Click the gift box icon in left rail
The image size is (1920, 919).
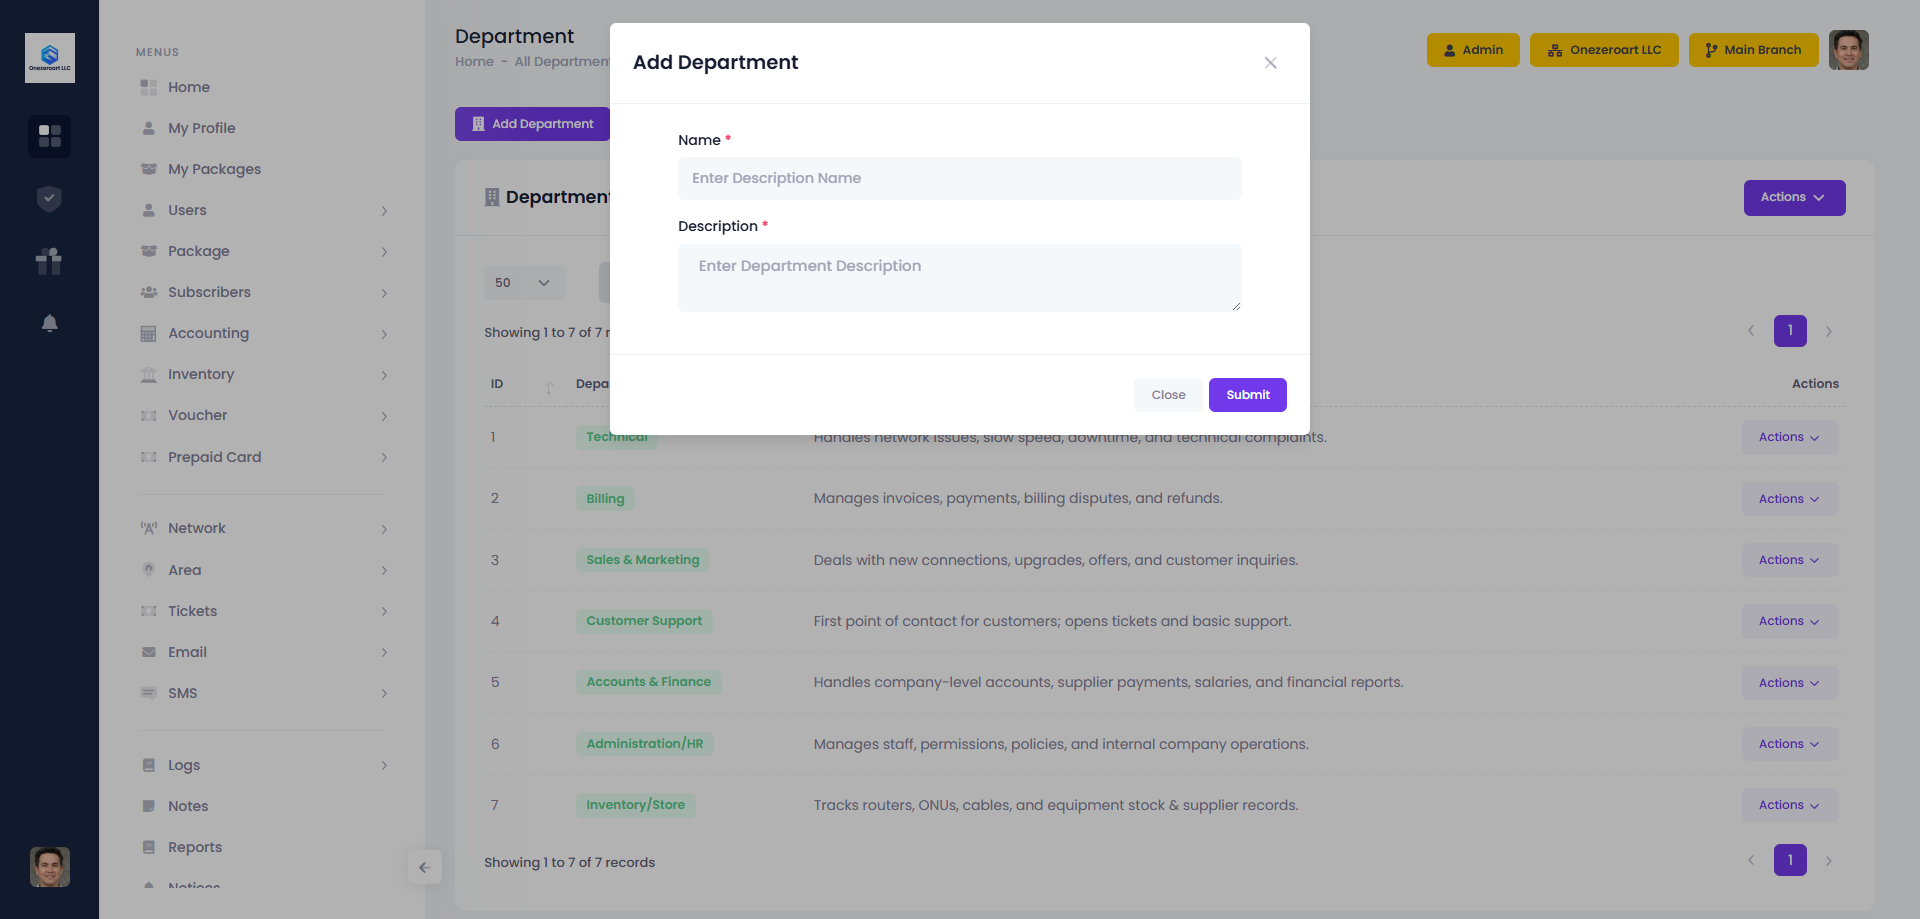(49, 261)
